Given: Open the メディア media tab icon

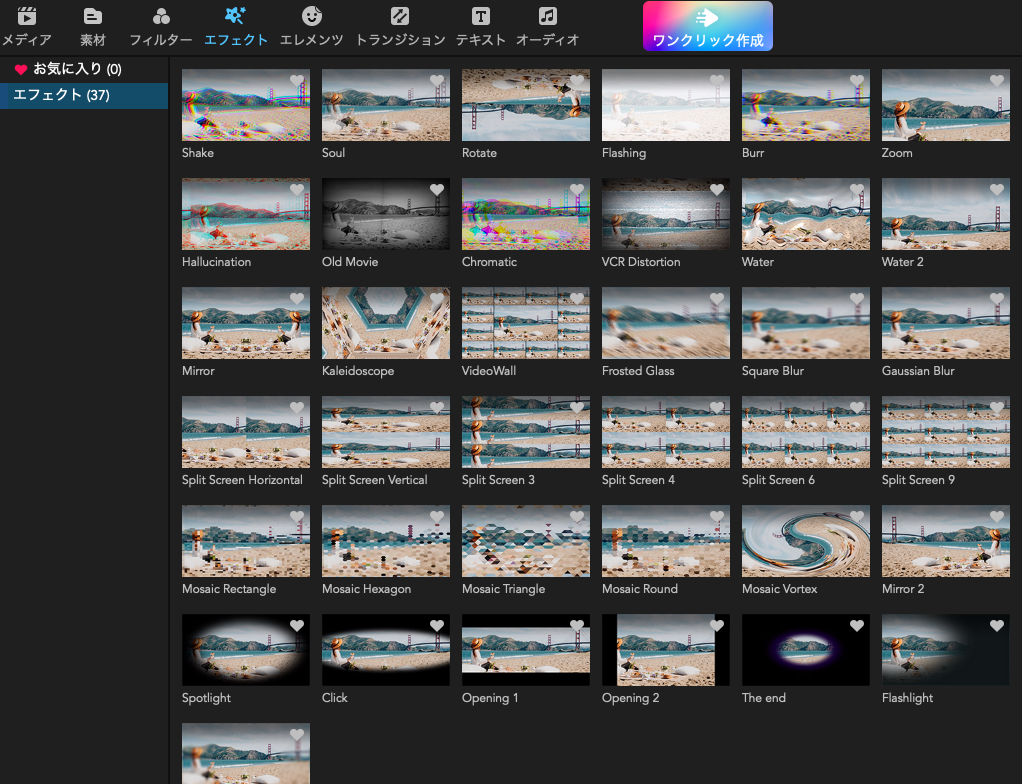Looking at the screenshot, I should pyautogui.click(x=27, y=17).
